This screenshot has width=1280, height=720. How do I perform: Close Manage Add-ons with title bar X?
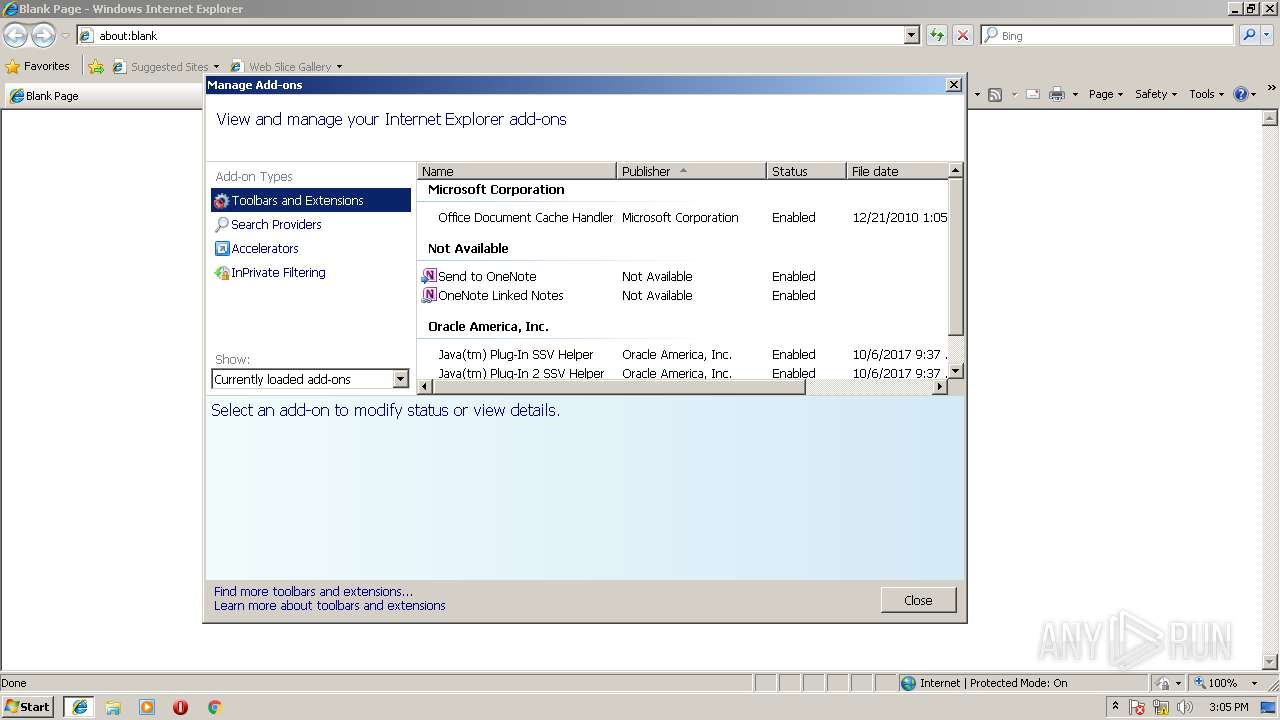point(953,85)
